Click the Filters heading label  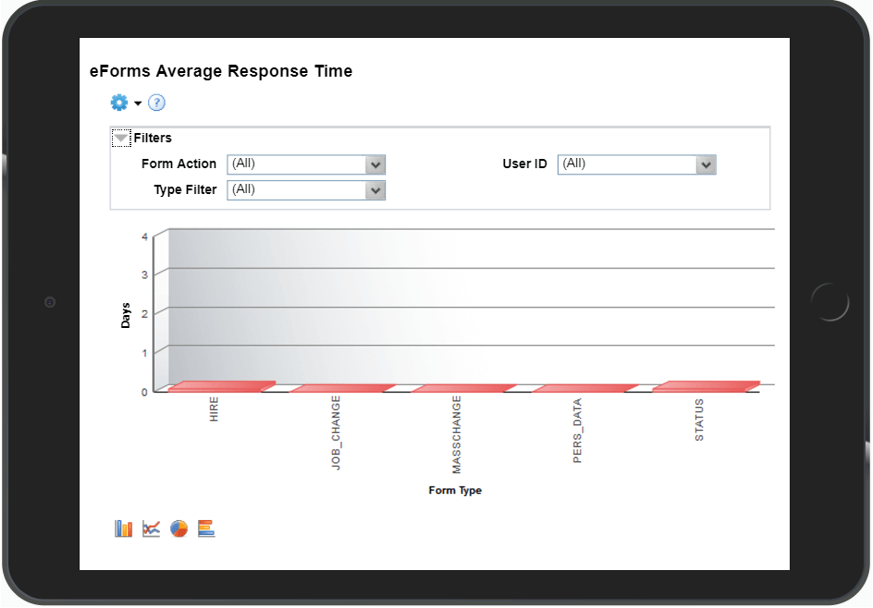click(x=153, y=138)
